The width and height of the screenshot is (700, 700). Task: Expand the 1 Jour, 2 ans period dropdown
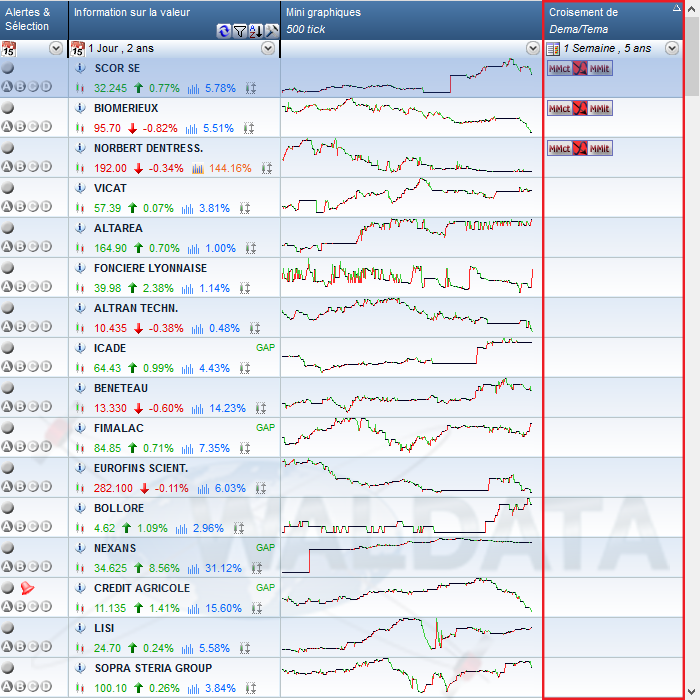click(268, 48)
